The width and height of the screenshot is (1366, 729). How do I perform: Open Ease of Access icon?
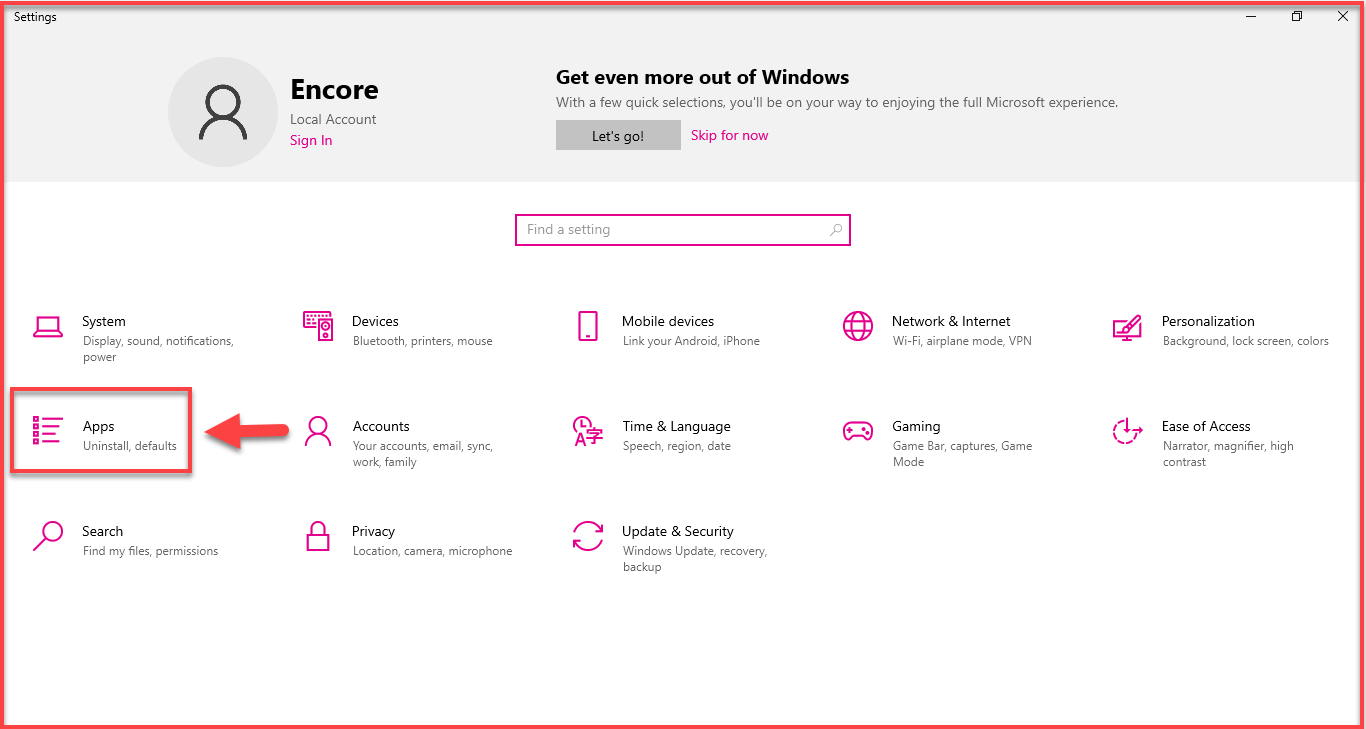pos(1127,431)
